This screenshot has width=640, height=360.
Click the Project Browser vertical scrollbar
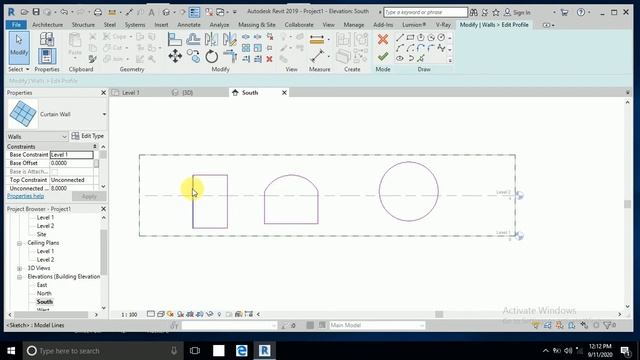point(104,251)
